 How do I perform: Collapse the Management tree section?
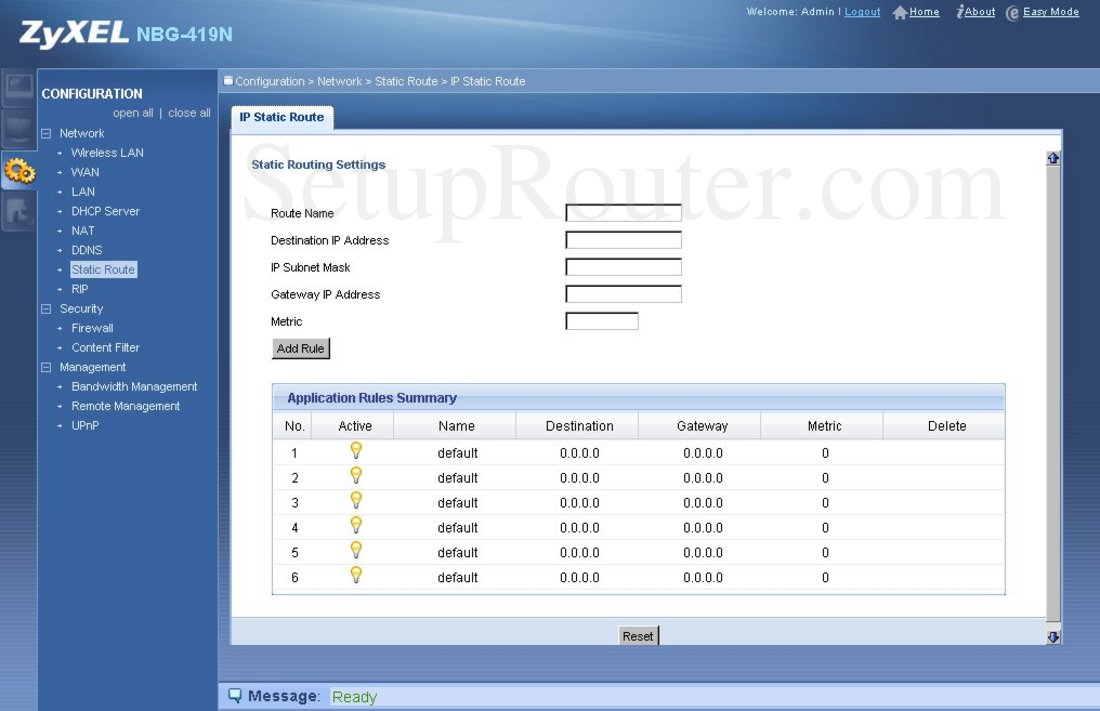[x=45, y=367]
